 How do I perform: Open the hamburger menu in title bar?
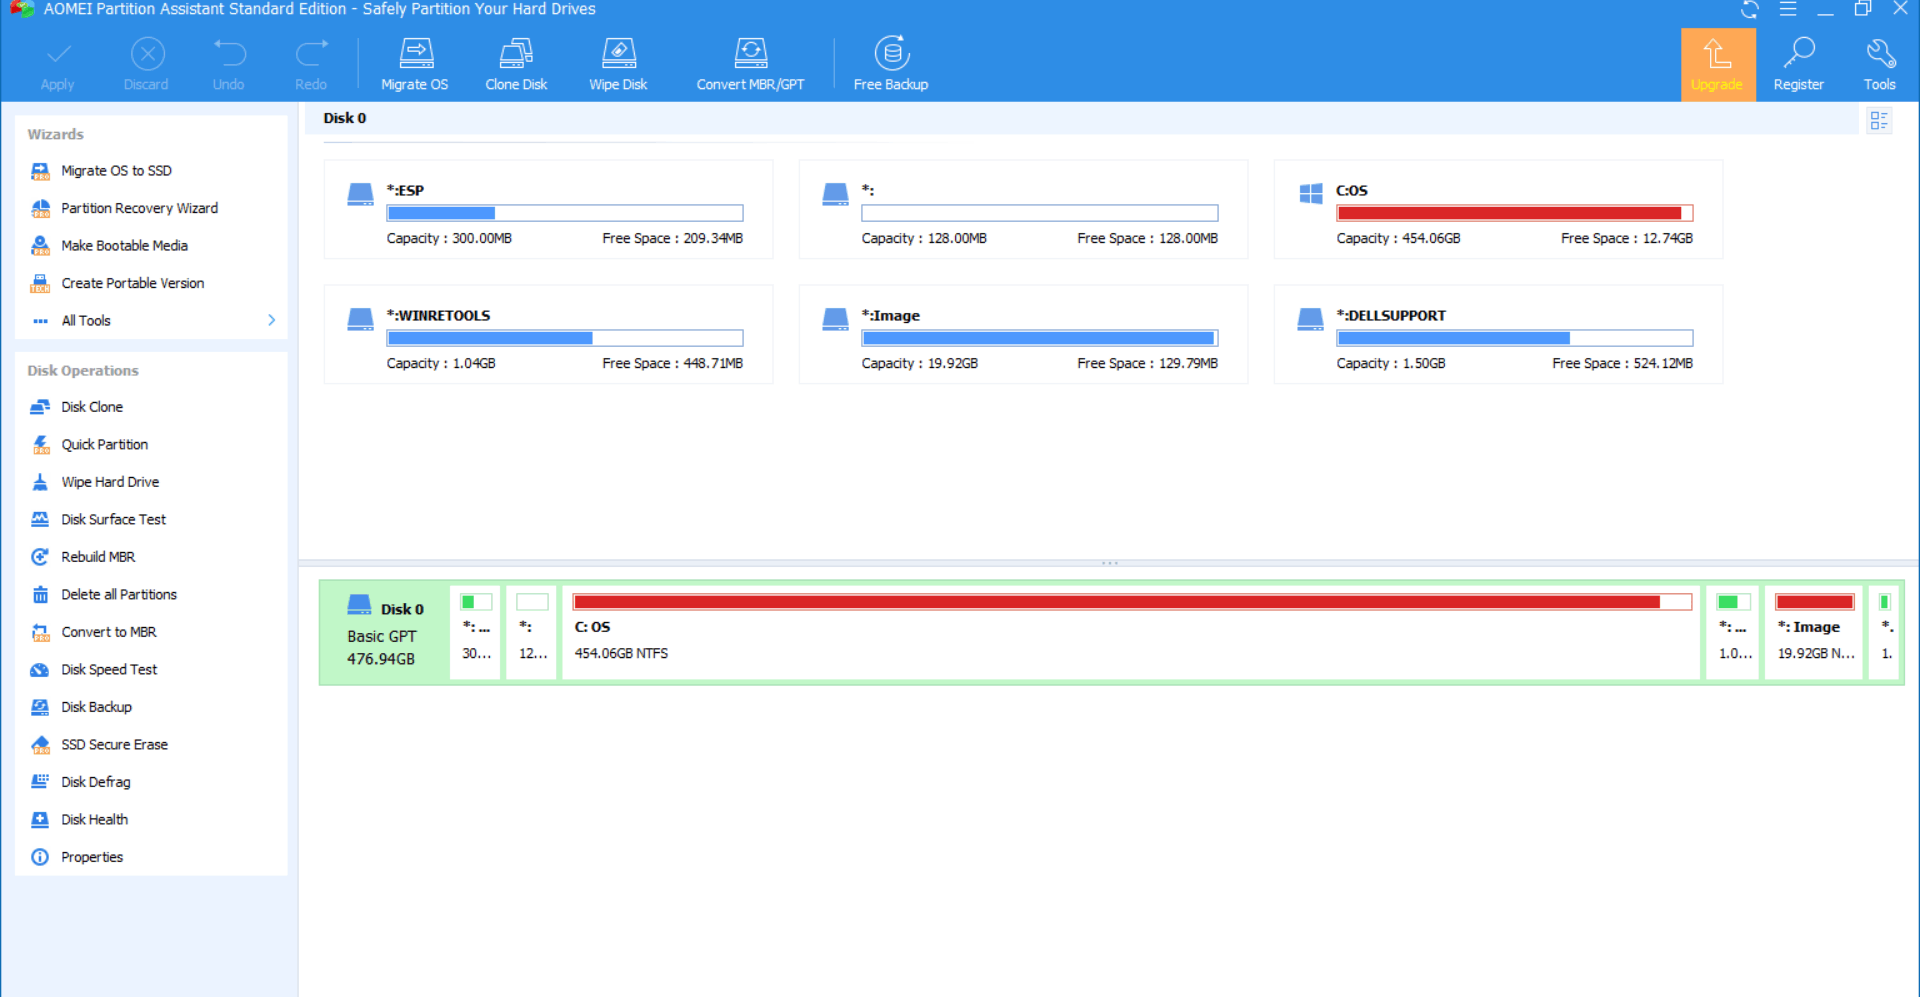click(x=1788, y=9)
